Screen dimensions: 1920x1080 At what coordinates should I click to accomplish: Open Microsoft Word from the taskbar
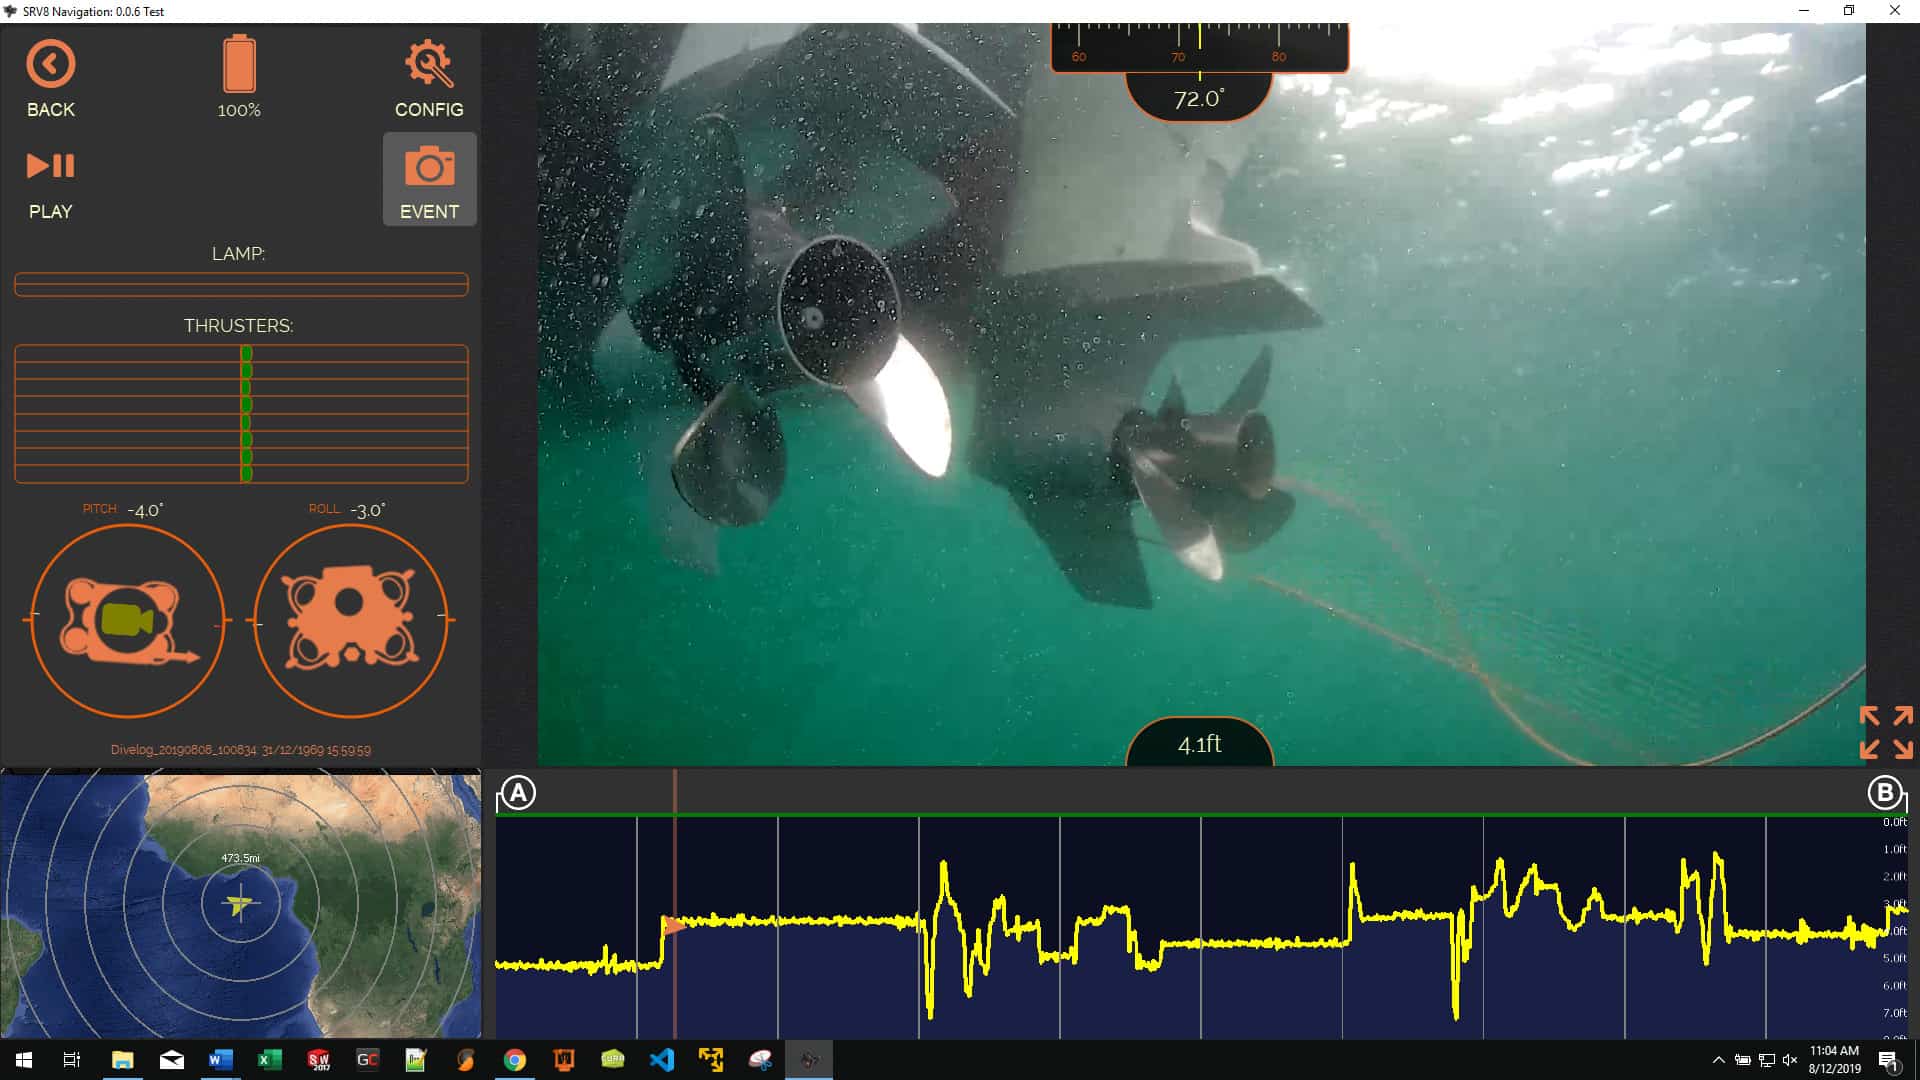click(220, 1060)
